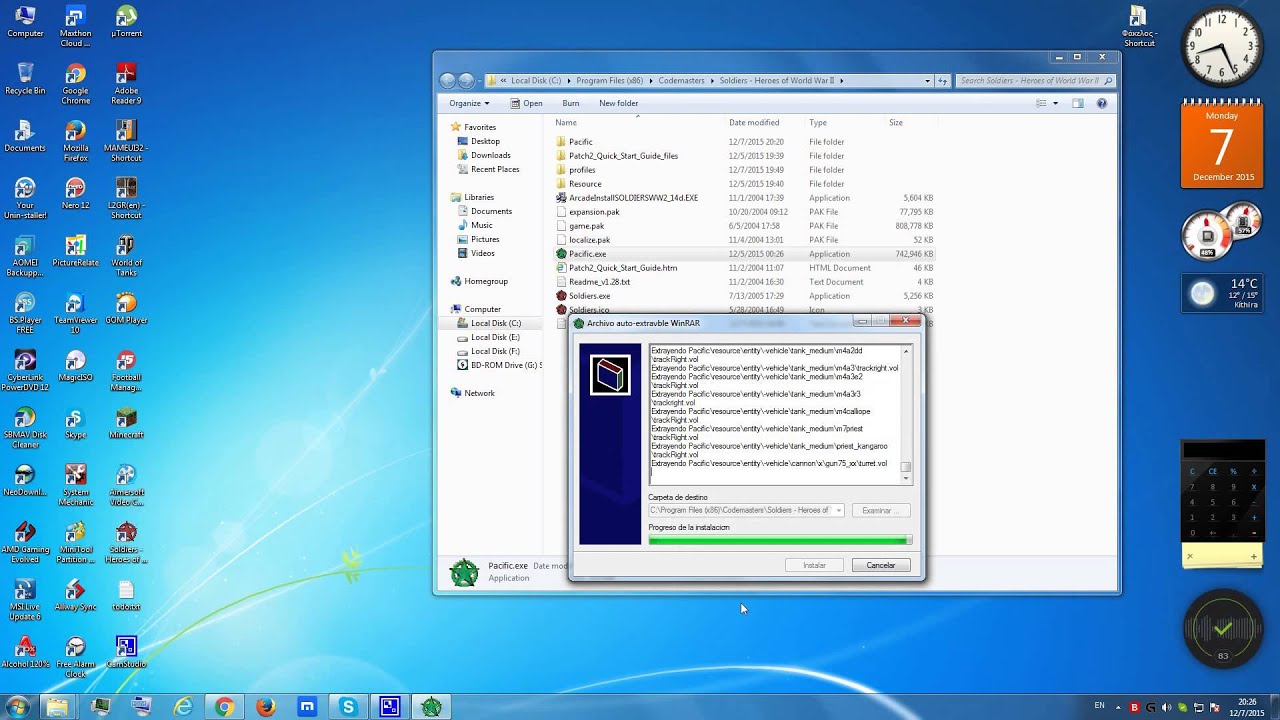The height and width of the screenshot is (720, 1280).
Task: Select the TeamViewer 10 desktop icon
Action: (x=75, y=314)
